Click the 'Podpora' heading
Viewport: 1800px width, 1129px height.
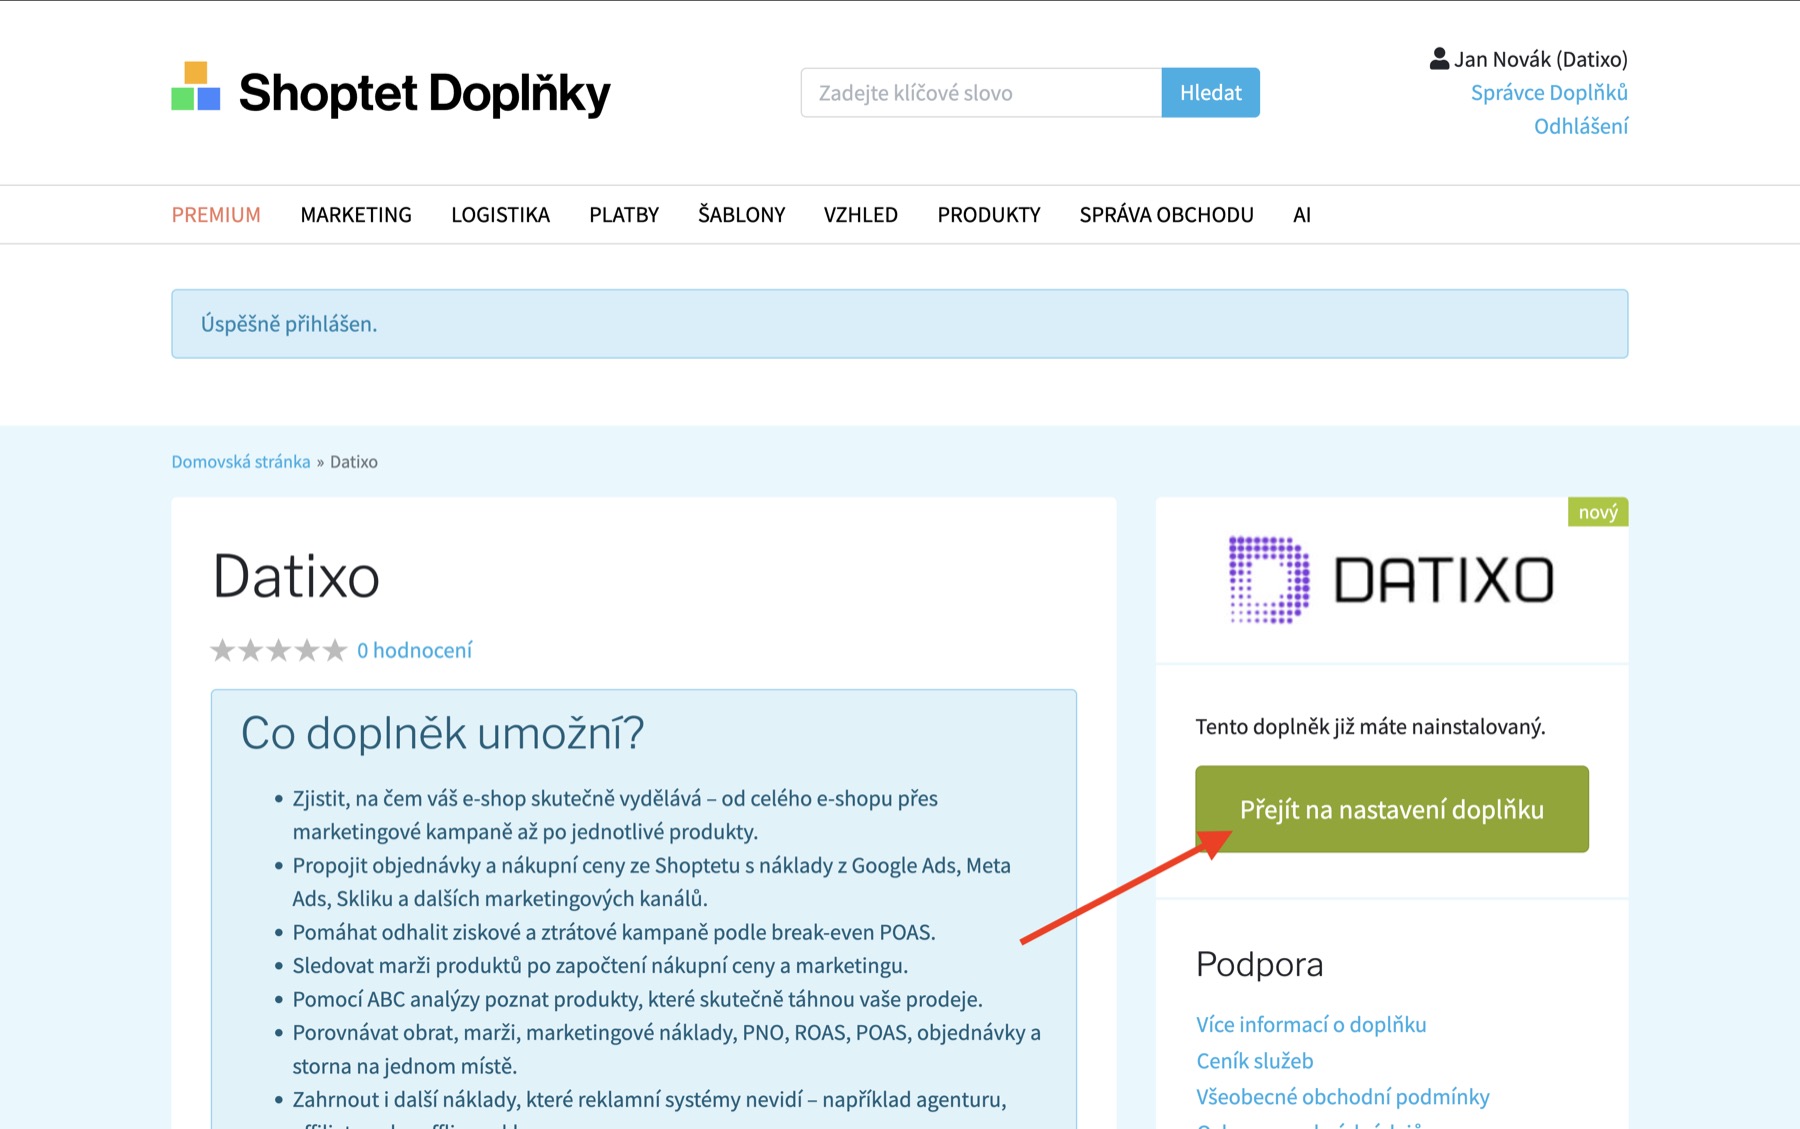(1259, 964)
